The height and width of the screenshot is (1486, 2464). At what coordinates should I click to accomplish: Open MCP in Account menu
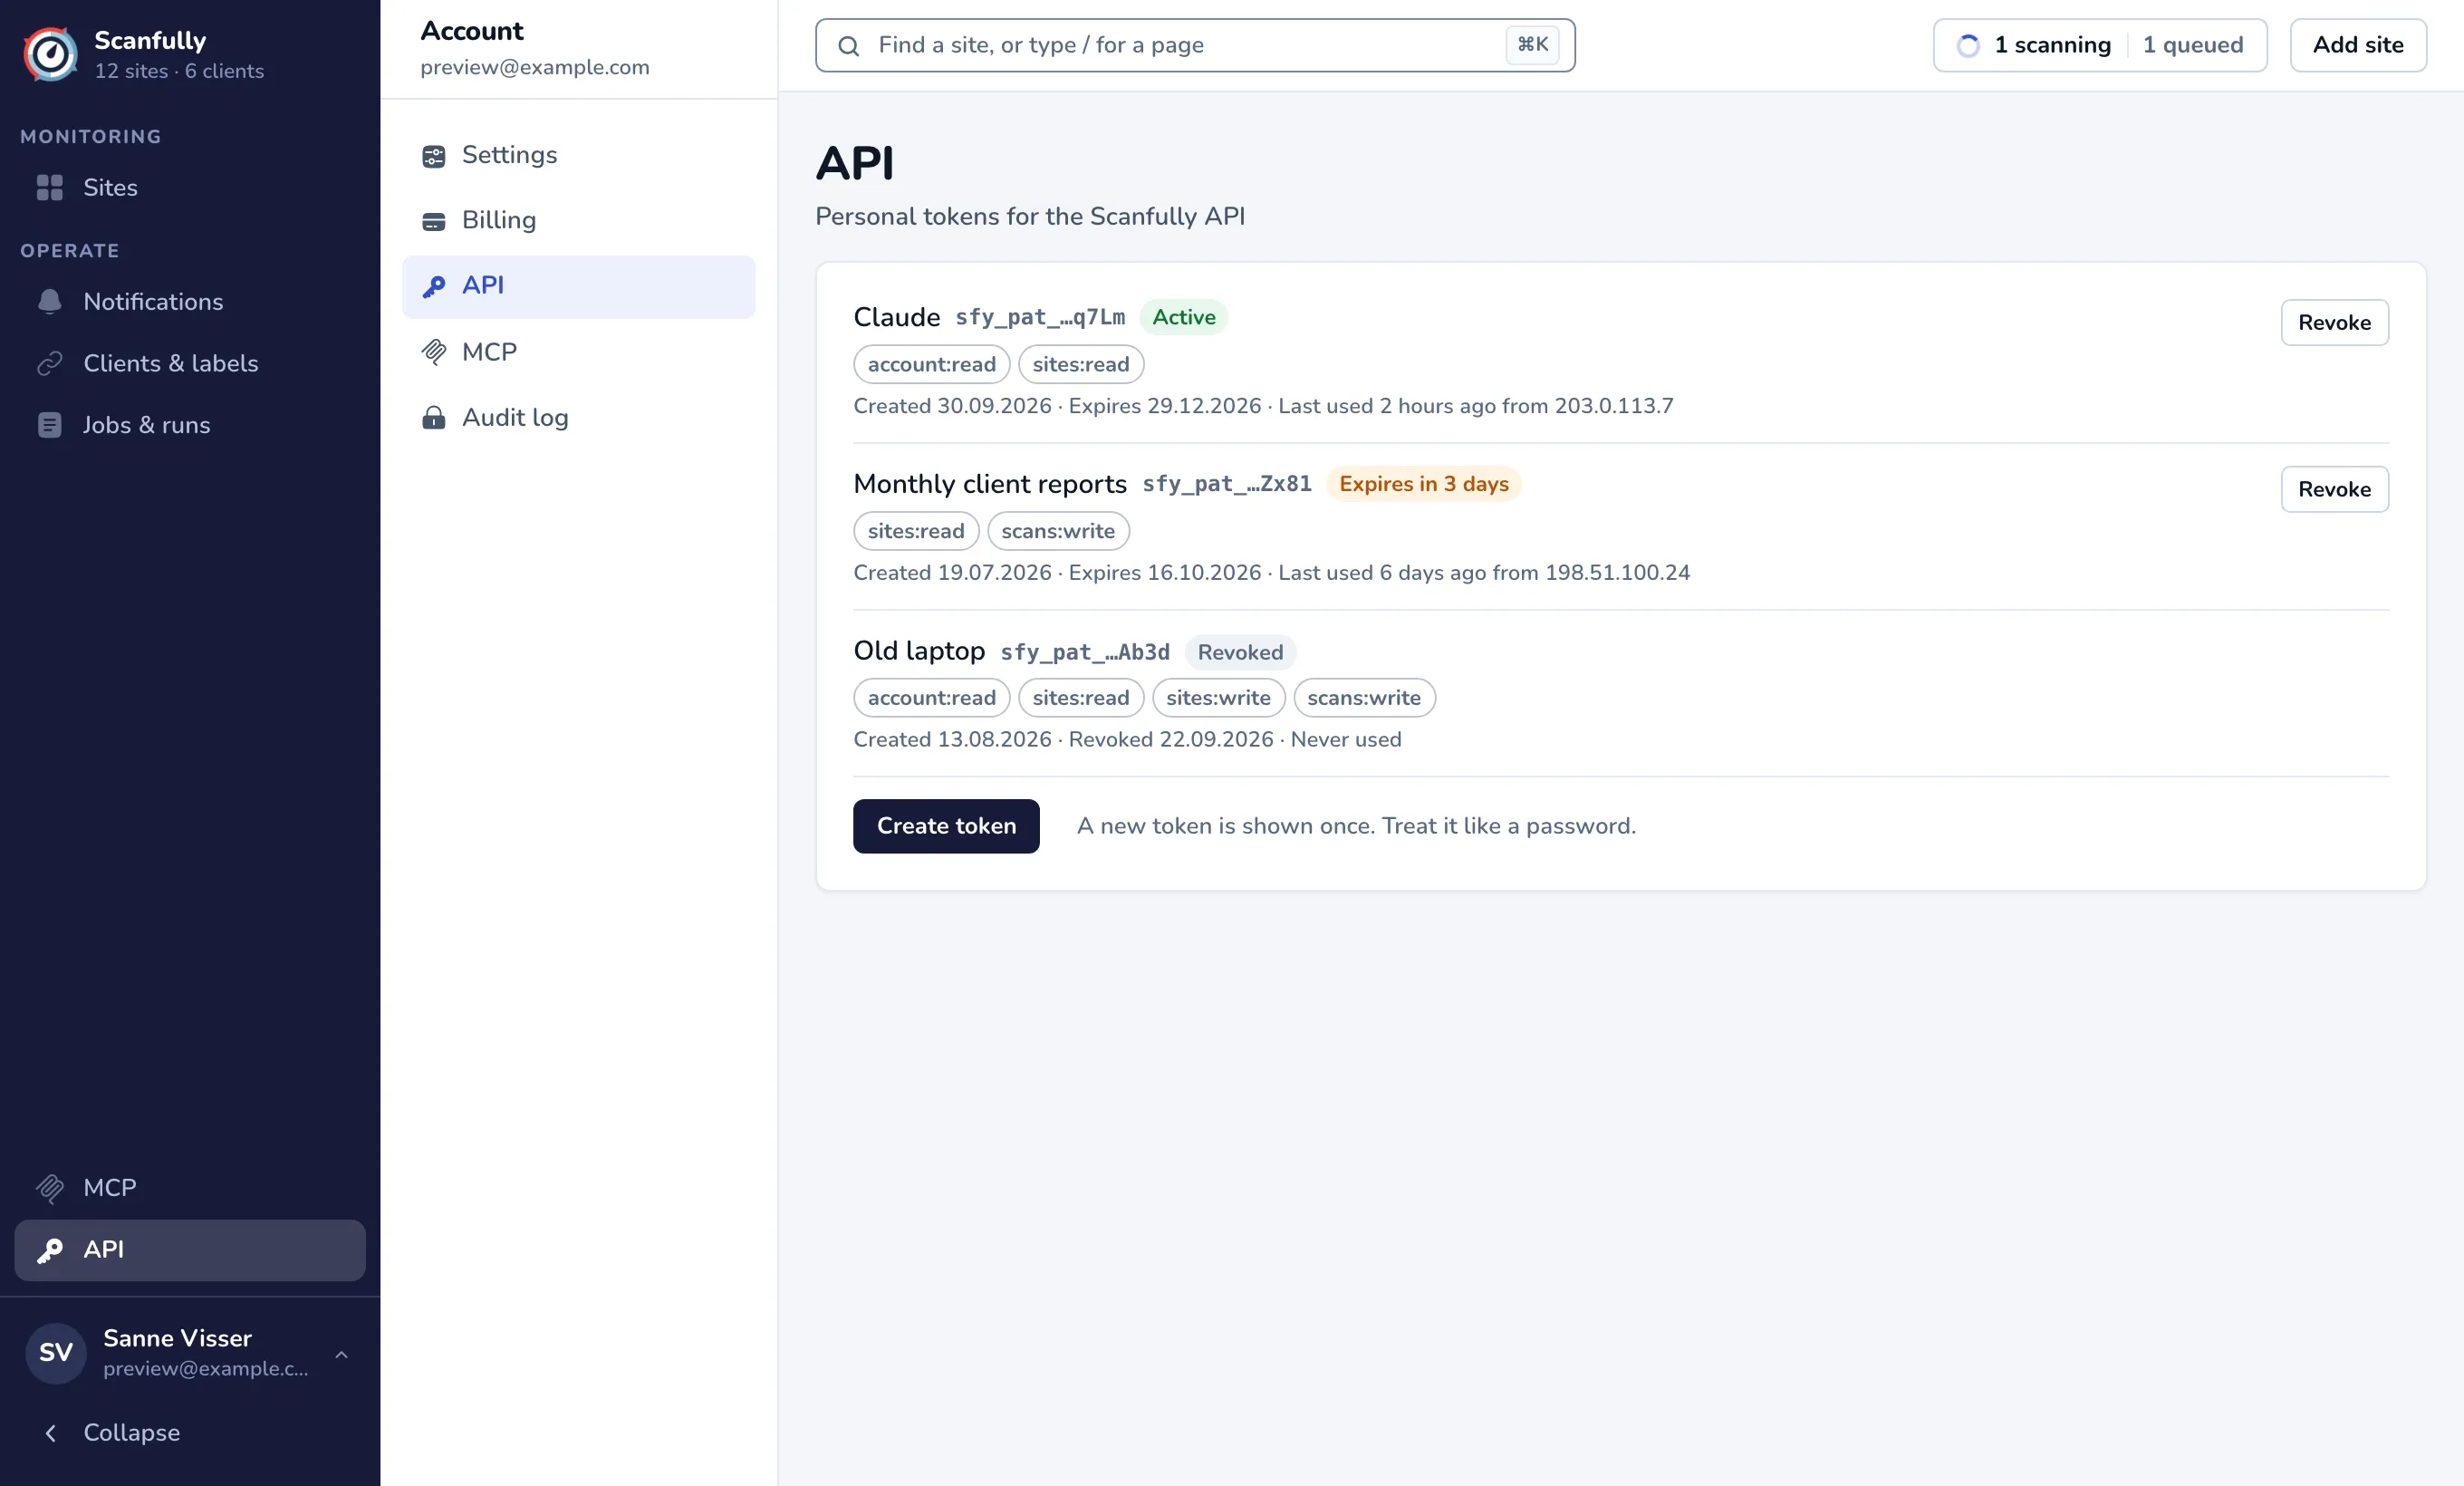(x=578, y=352)
